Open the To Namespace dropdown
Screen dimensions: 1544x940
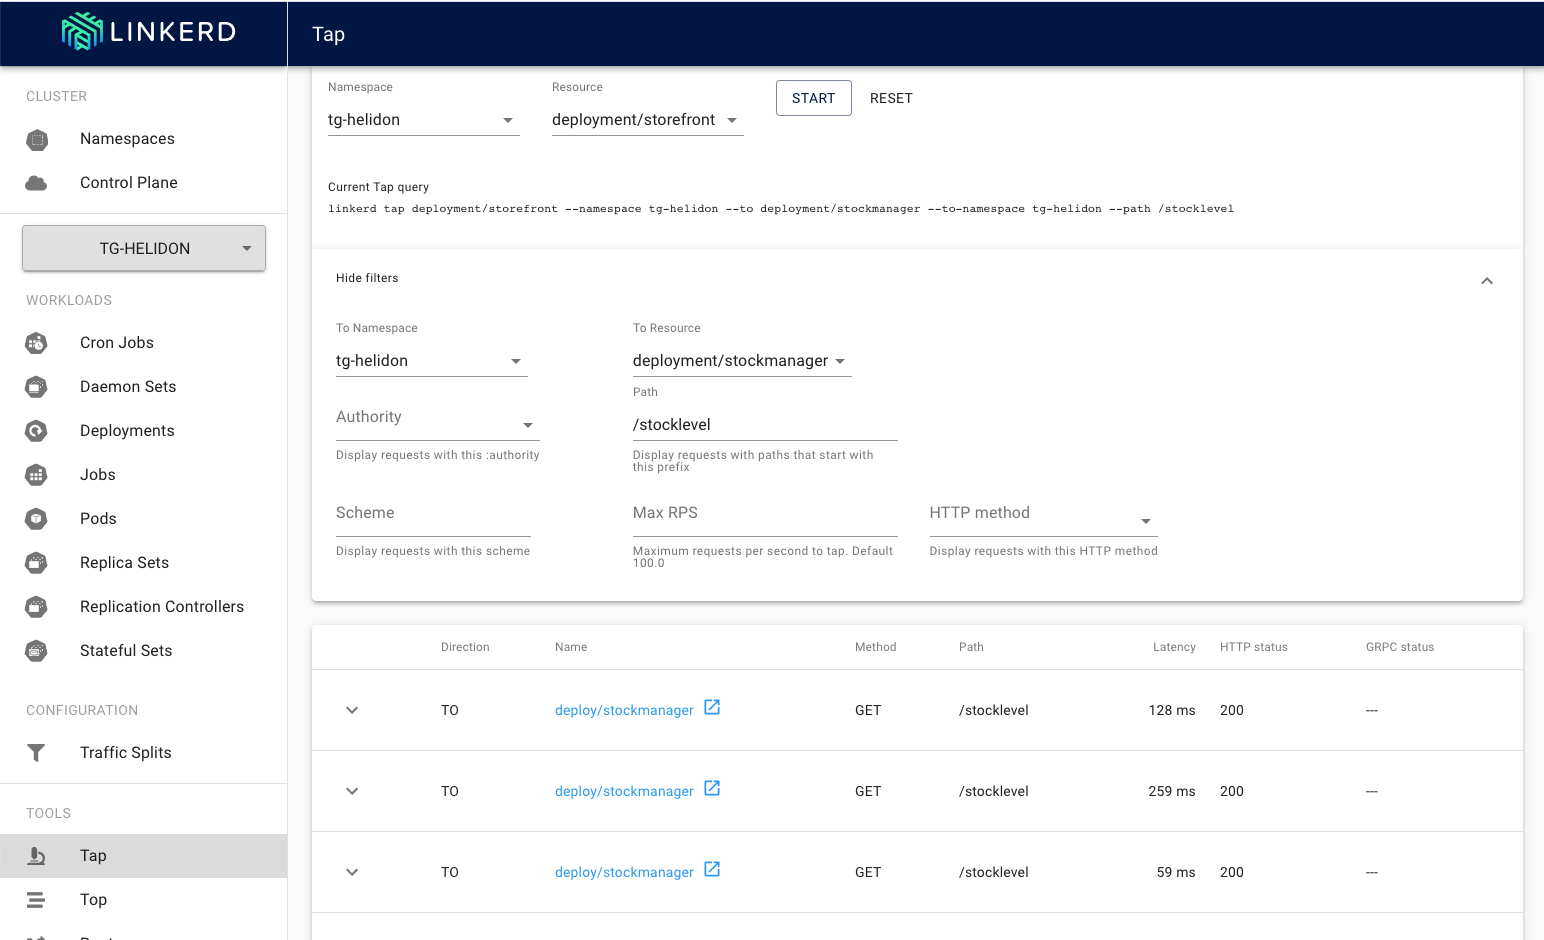tap(432, 361)
